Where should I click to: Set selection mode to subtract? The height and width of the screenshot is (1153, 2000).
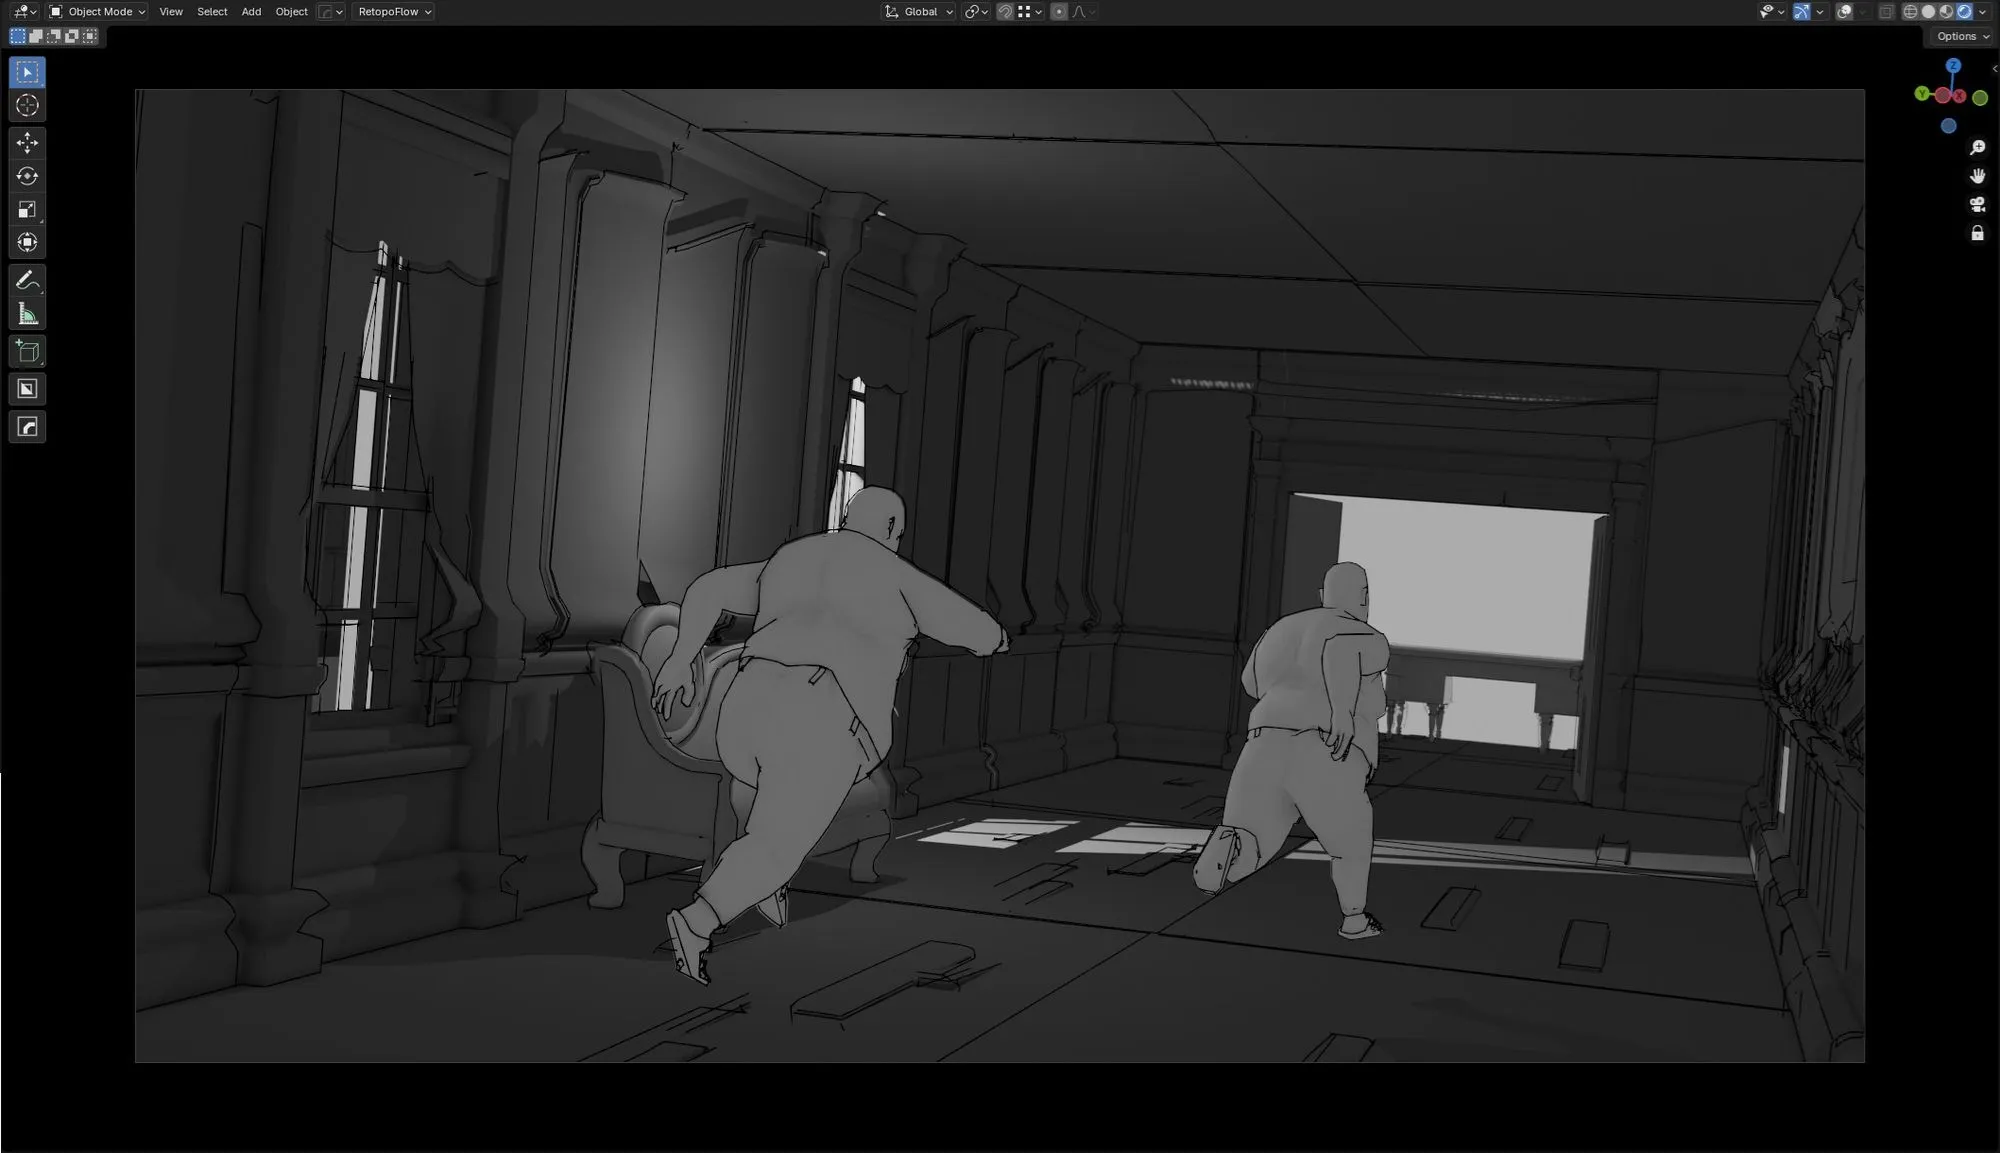54,36
